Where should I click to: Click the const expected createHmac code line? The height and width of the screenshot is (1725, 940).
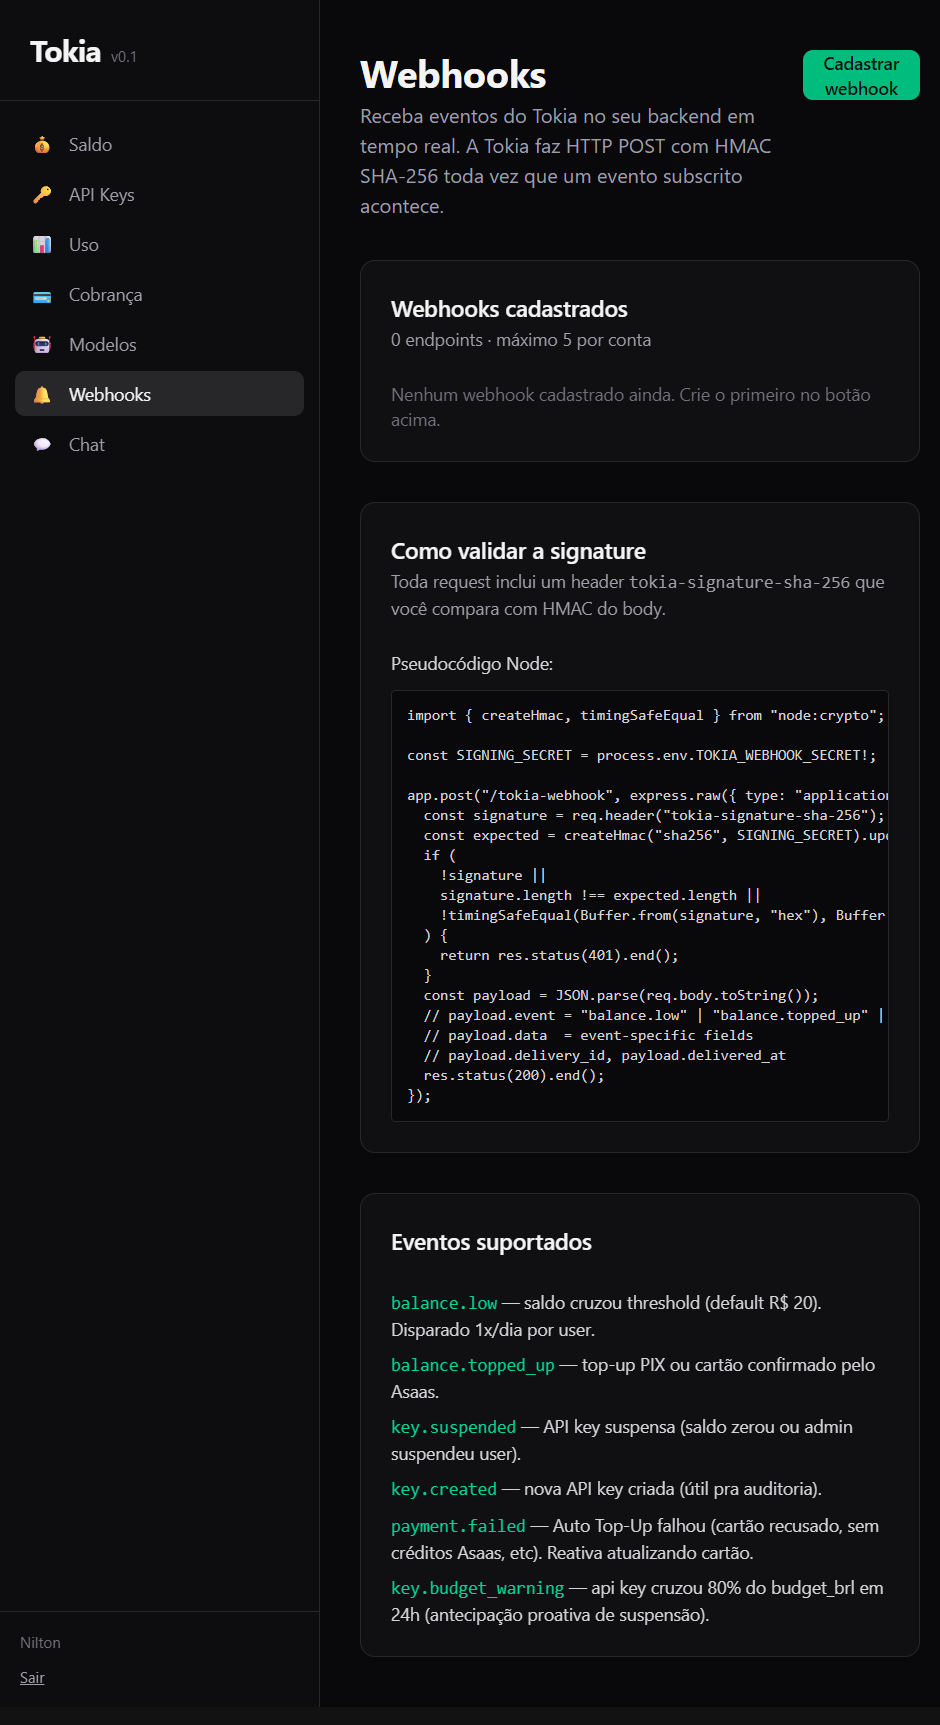coord(656,835)
